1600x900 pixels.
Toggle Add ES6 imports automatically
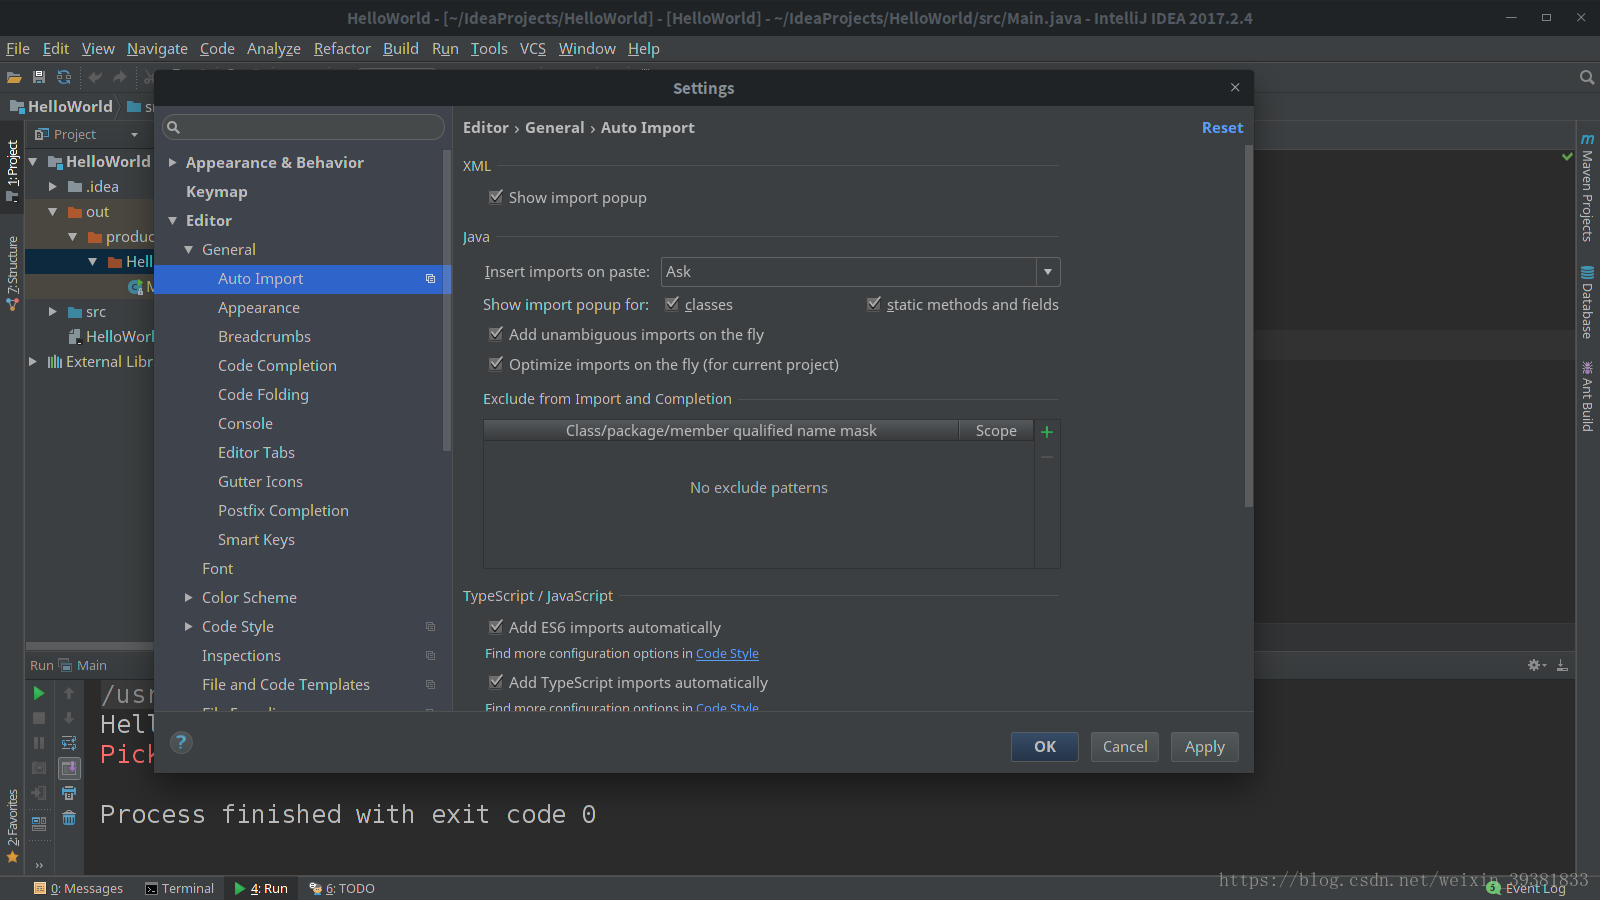(496, 627)
